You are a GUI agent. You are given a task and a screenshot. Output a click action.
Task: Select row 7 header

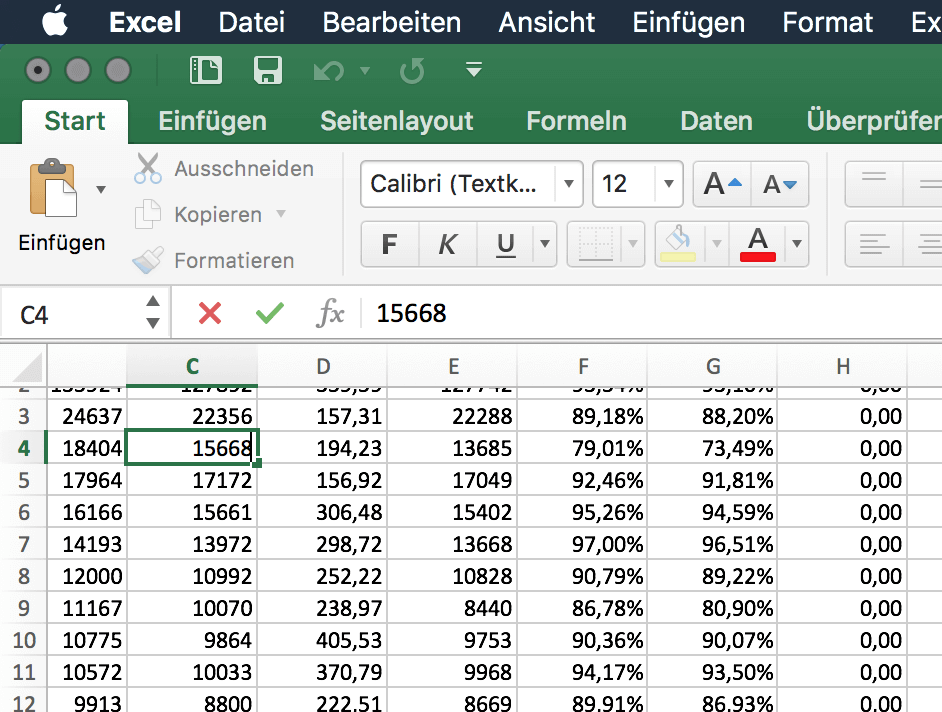coord(24,544)
